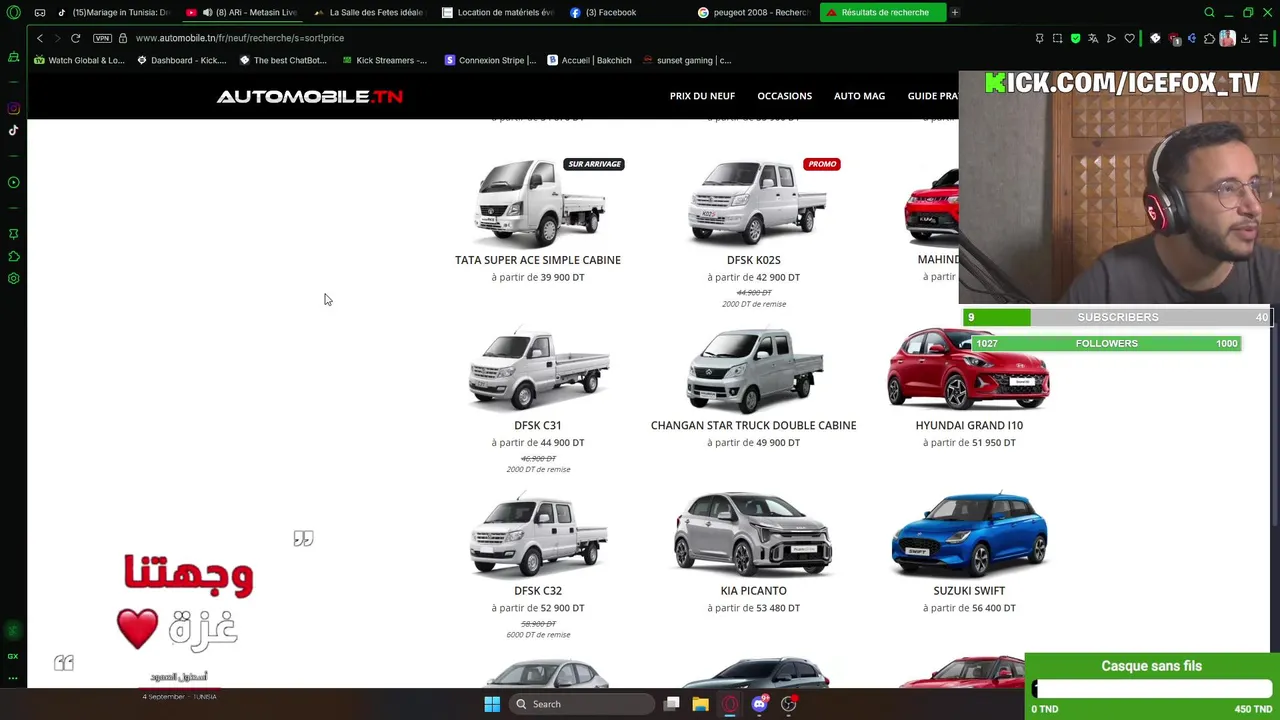Click the DFSK C31 title
Screen dimensions: 1280x720
538,425
